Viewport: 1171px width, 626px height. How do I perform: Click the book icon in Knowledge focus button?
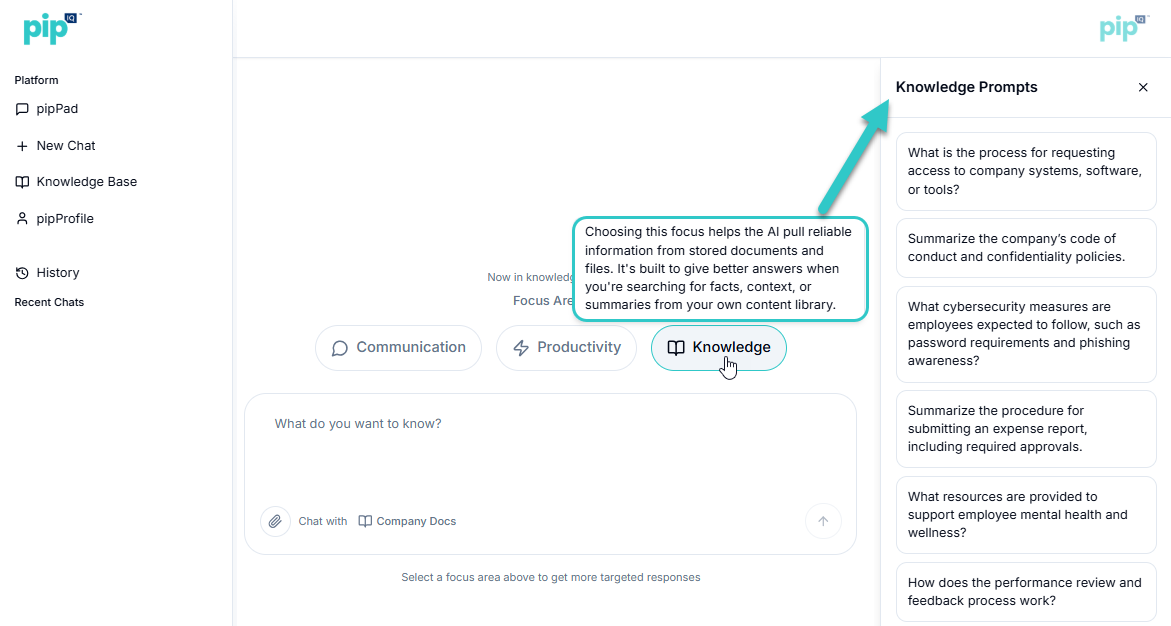676,348
